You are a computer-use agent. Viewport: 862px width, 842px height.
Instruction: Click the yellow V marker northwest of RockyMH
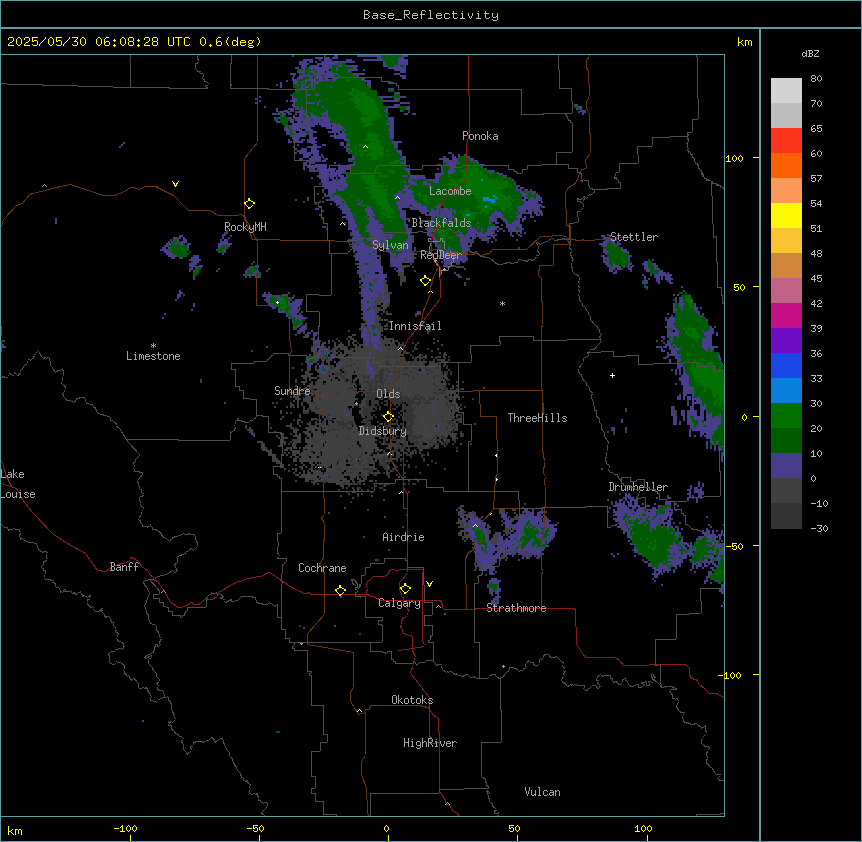coord(175,184)
